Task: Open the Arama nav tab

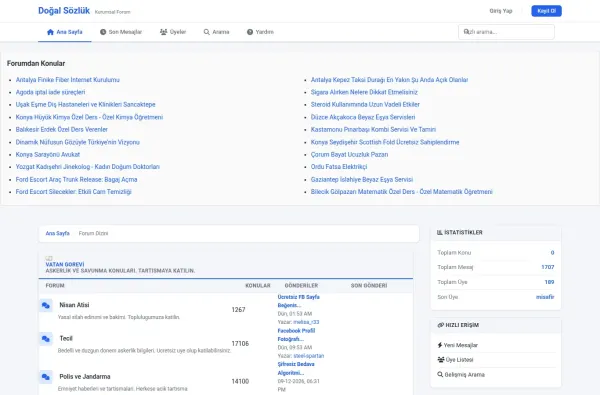Action: (x=217, y=32)
